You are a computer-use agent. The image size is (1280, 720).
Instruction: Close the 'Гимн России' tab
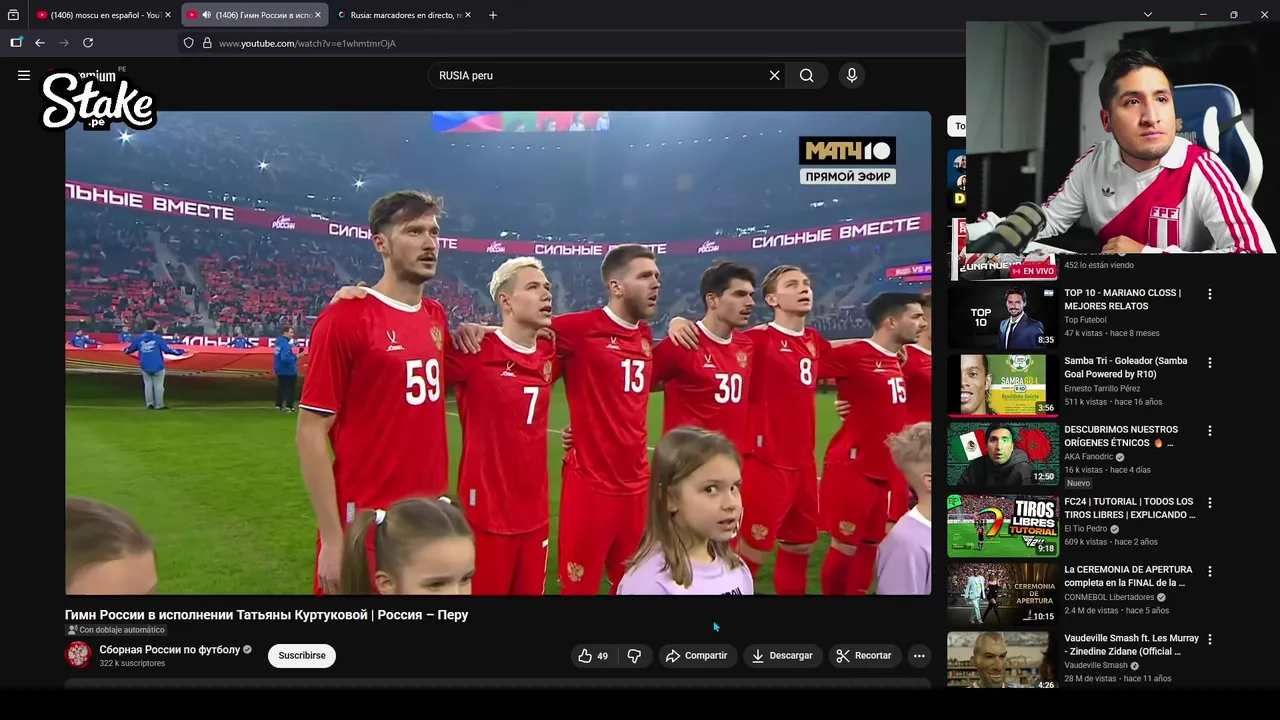pyautogui.click(x=318, y=15)
